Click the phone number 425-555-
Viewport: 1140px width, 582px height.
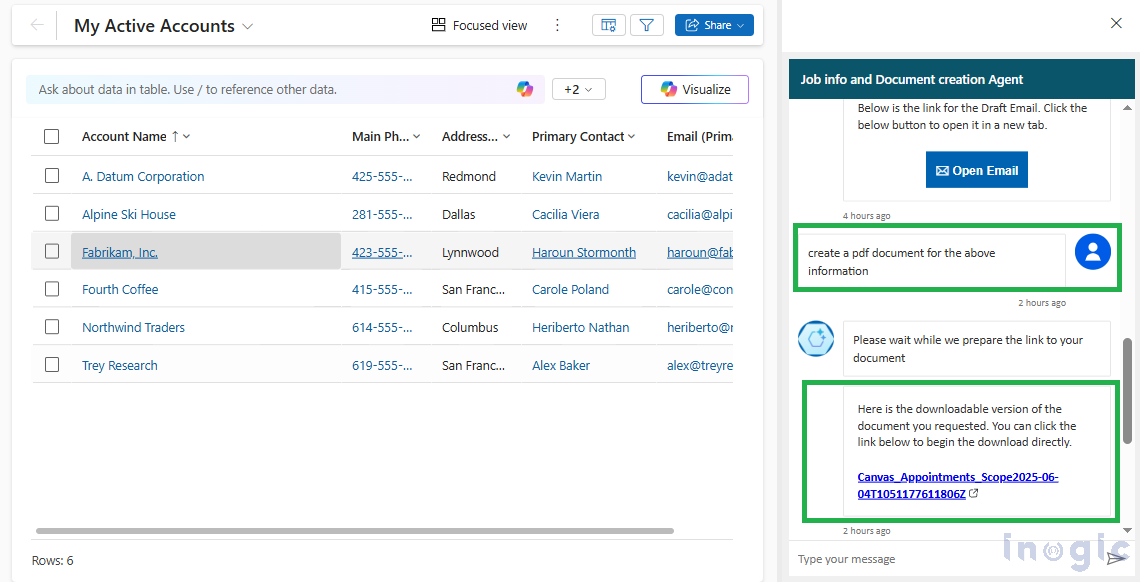[x=382, y=177]
